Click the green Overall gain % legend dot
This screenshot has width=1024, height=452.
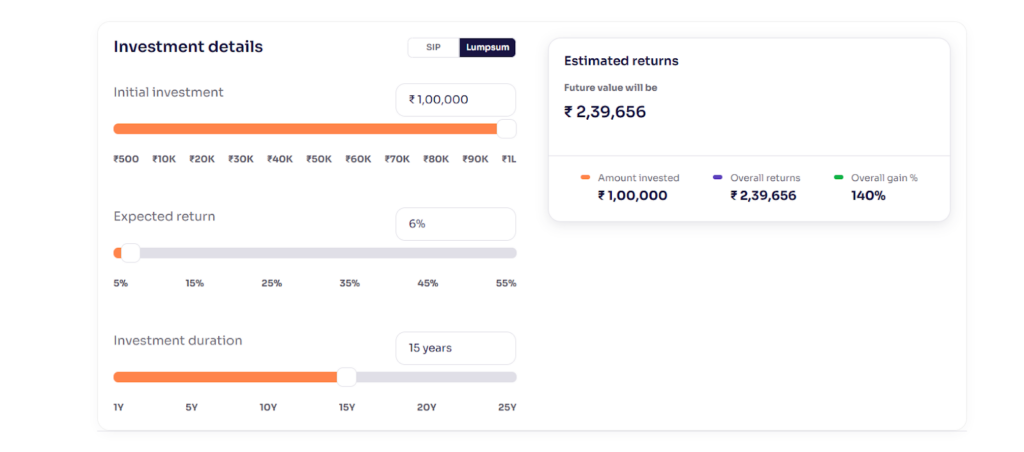pos(838,177)
